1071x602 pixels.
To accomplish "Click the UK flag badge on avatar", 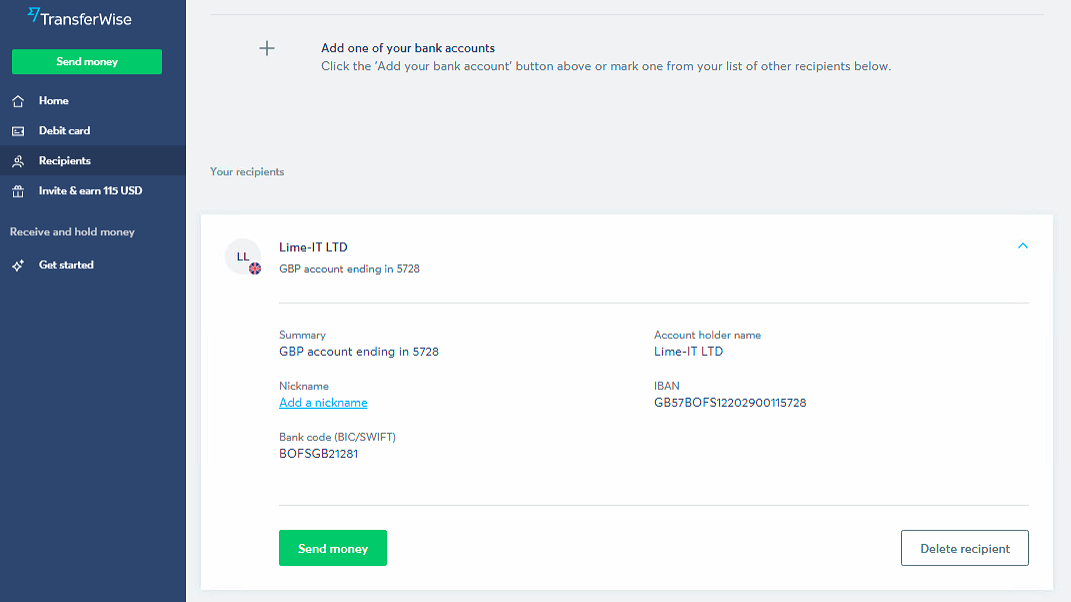I will (255, 269).
